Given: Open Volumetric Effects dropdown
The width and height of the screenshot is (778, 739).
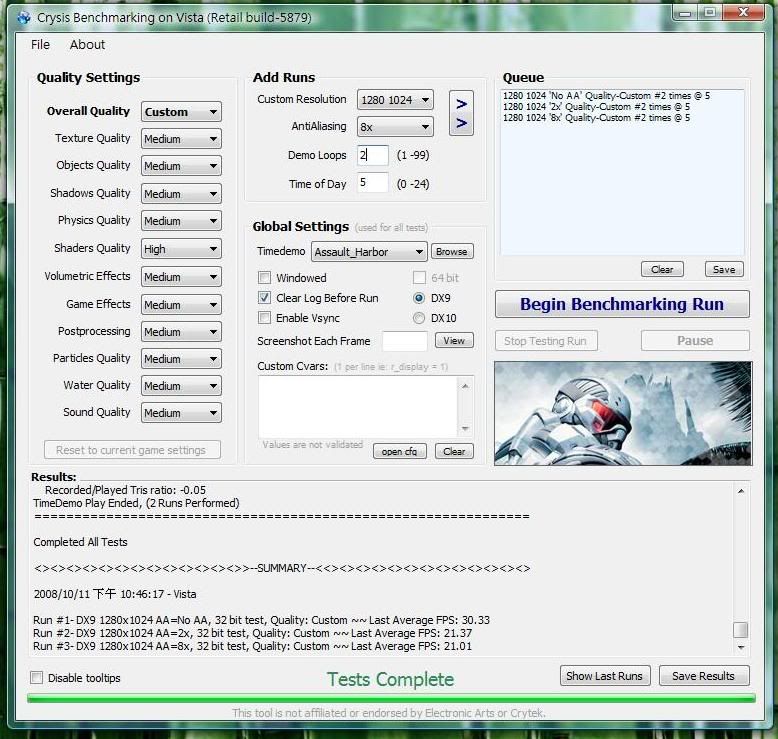Looking at the screenshot, I should click(x=181, y=277).
